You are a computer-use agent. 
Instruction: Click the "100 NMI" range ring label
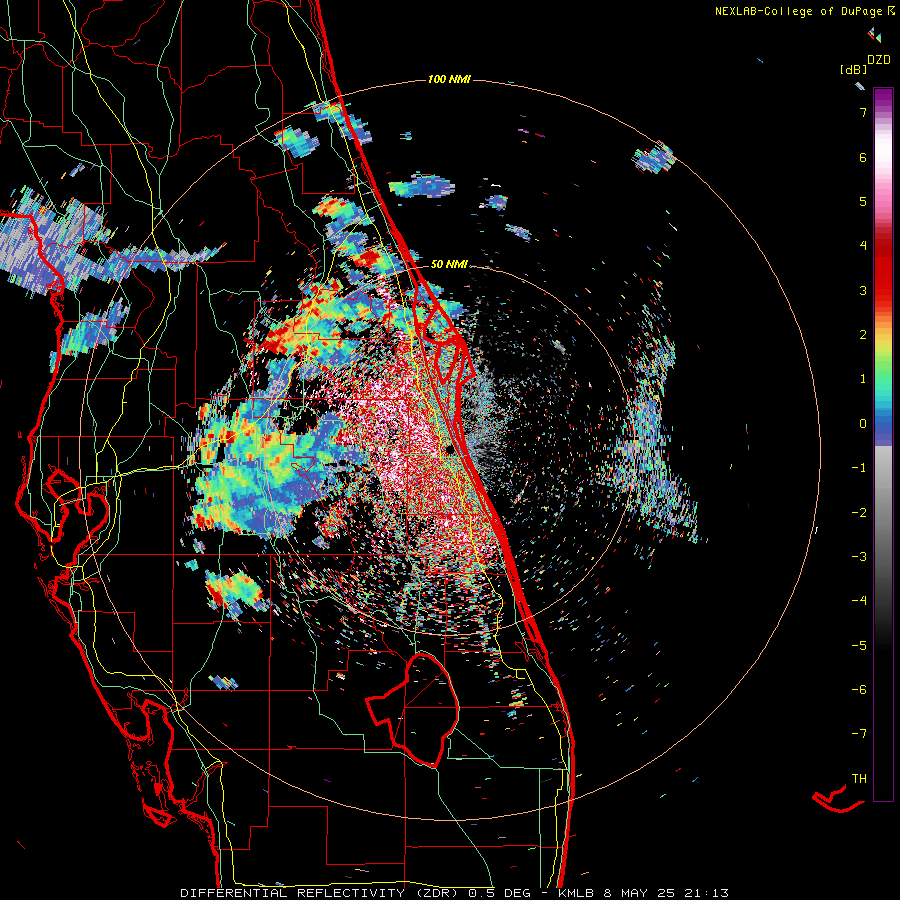449,79
